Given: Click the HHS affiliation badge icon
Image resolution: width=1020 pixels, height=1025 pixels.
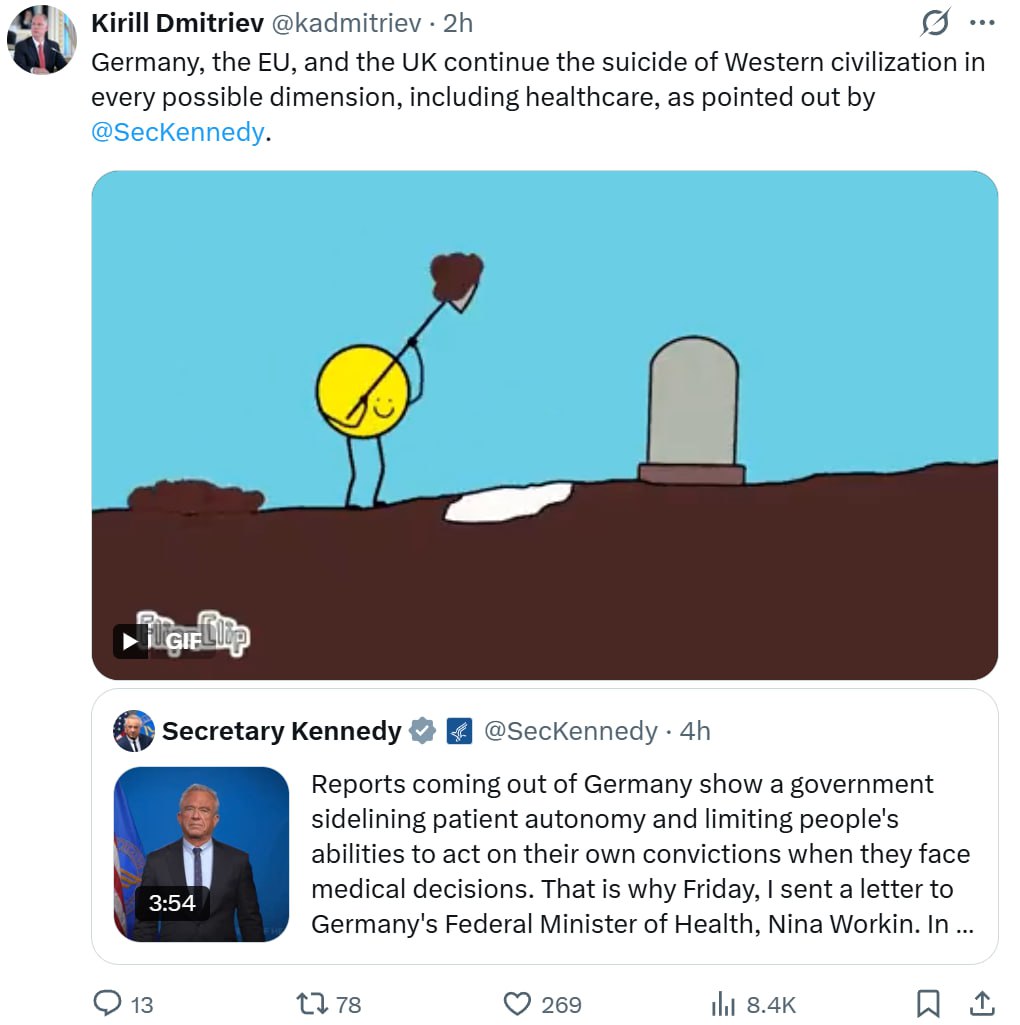Looking at the screenshot, I should (459, 731).
